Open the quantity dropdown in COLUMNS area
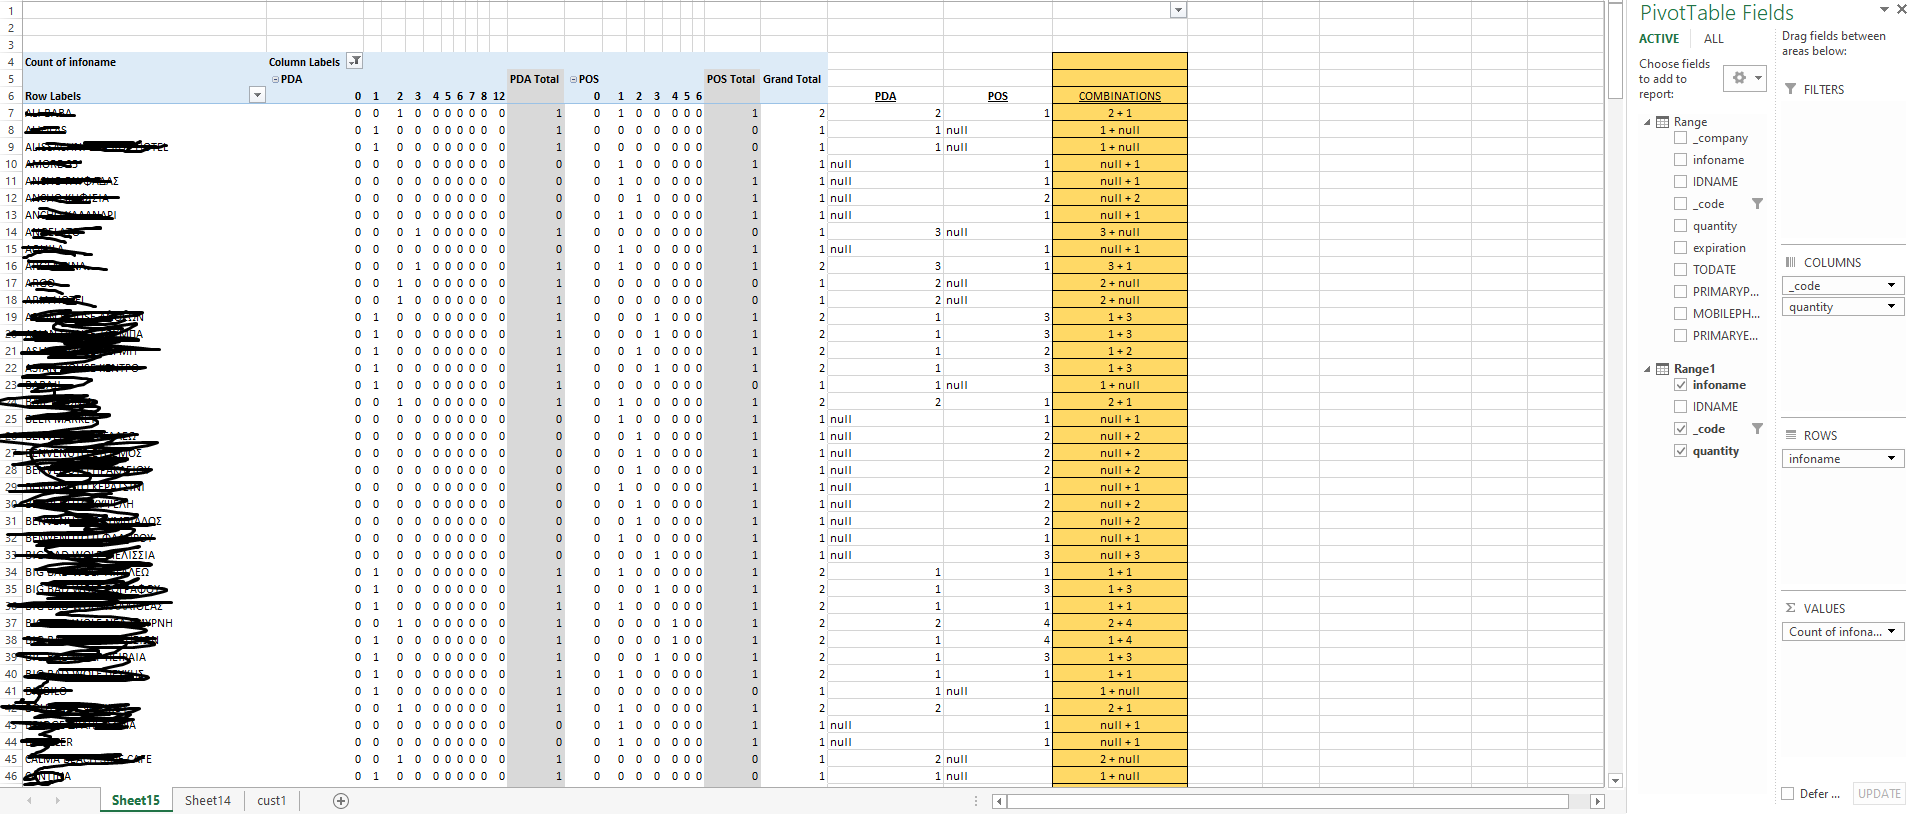 pos(1891,307)
